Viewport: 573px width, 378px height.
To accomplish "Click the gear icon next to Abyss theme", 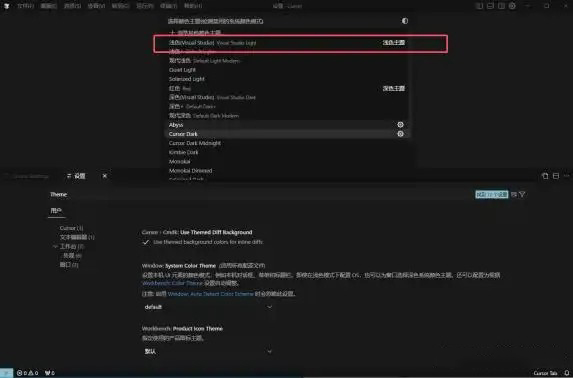I will (400, 125).
